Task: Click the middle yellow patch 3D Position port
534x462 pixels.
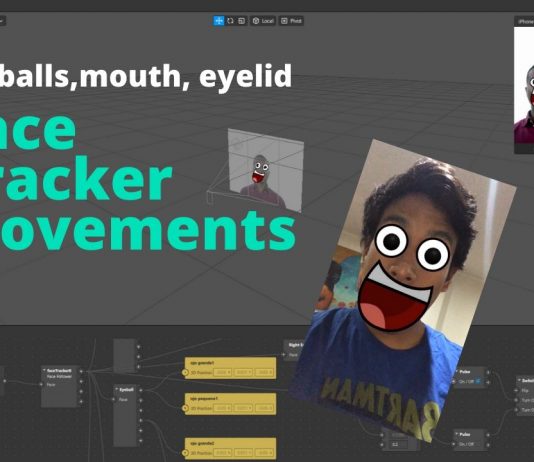Action: [185, 408]
